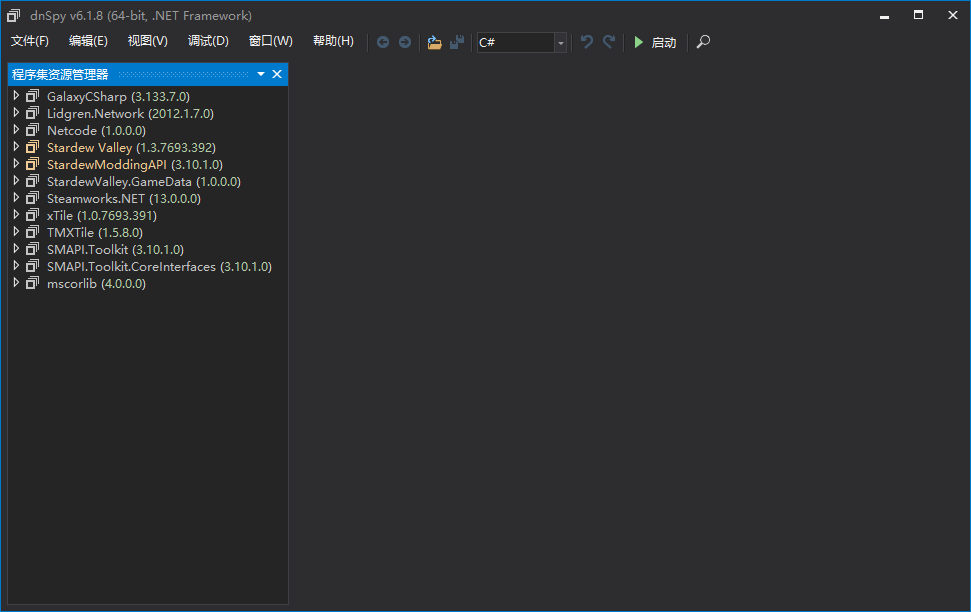Select StardewModdingAPI (3.10.1.0) entry
The width and height of the screenshot is (971, 612).
[134, 165]
